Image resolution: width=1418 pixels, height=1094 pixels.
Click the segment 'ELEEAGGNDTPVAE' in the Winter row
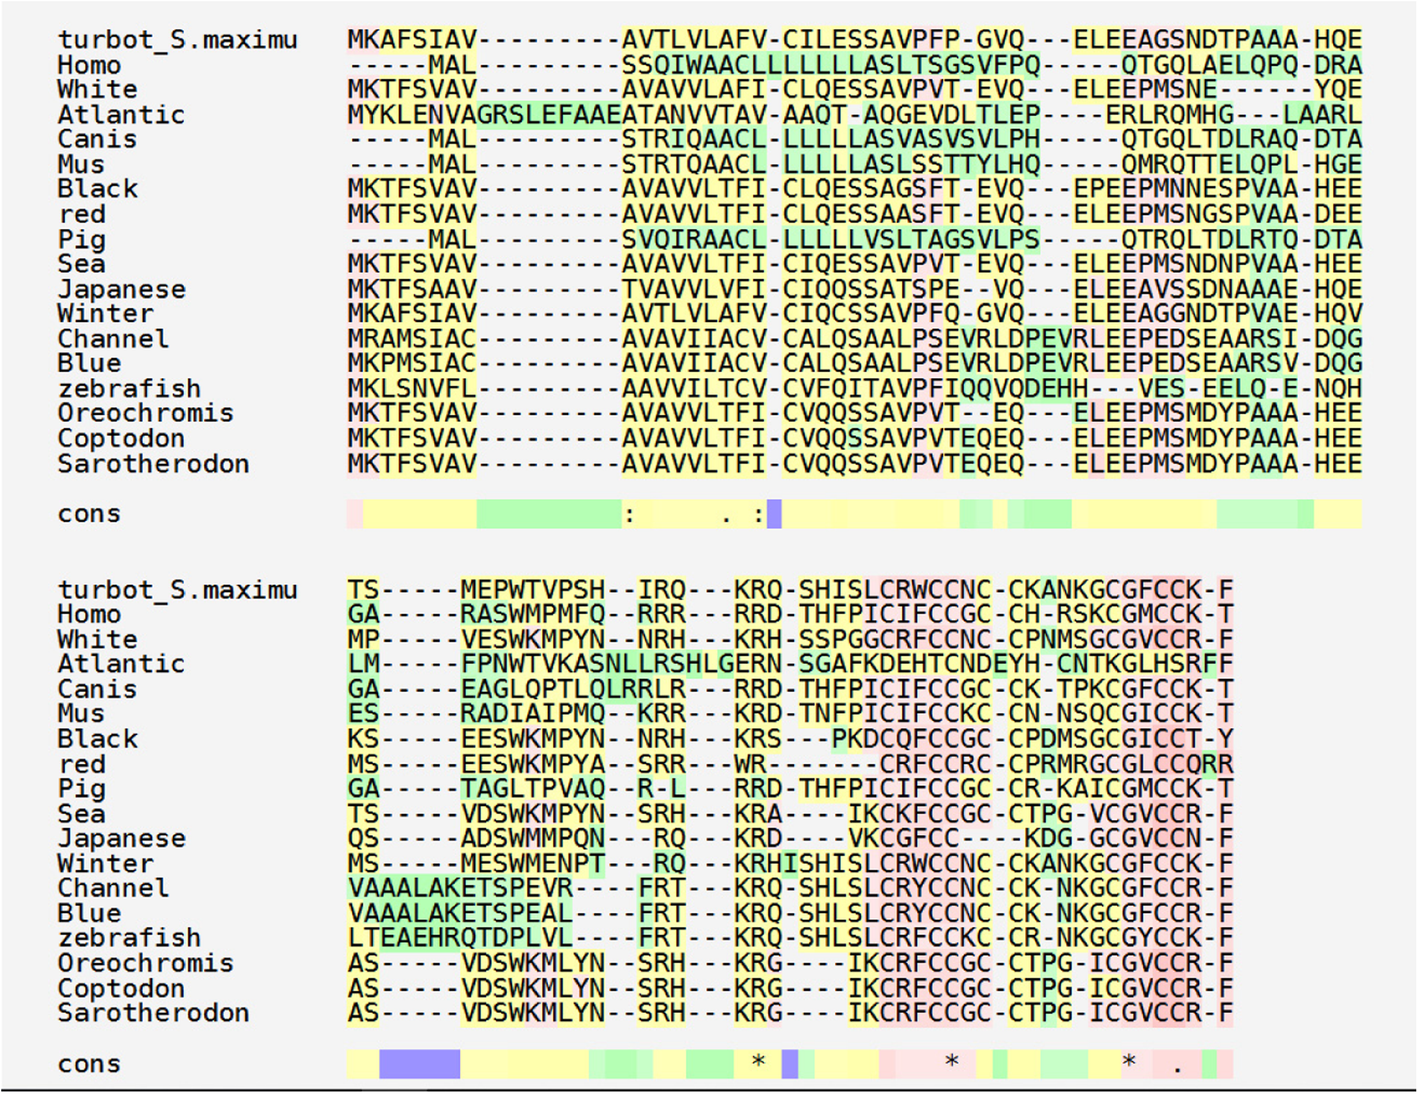pos(1186,314)
